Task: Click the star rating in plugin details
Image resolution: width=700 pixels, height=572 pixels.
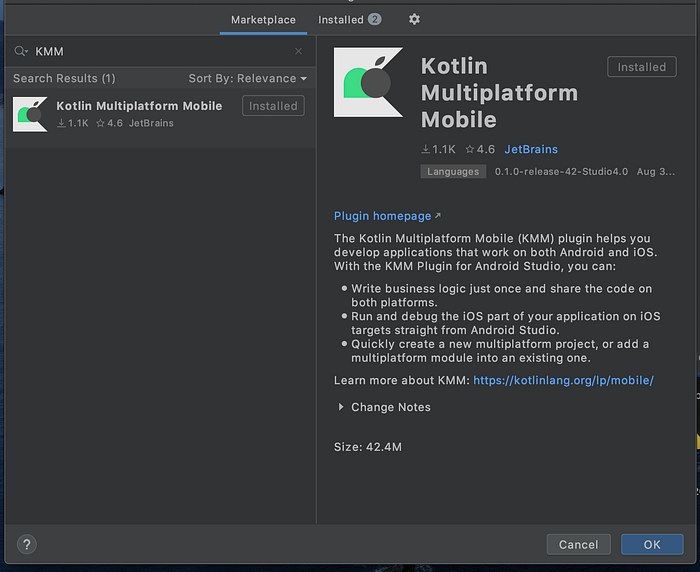Action: point(480,149)
